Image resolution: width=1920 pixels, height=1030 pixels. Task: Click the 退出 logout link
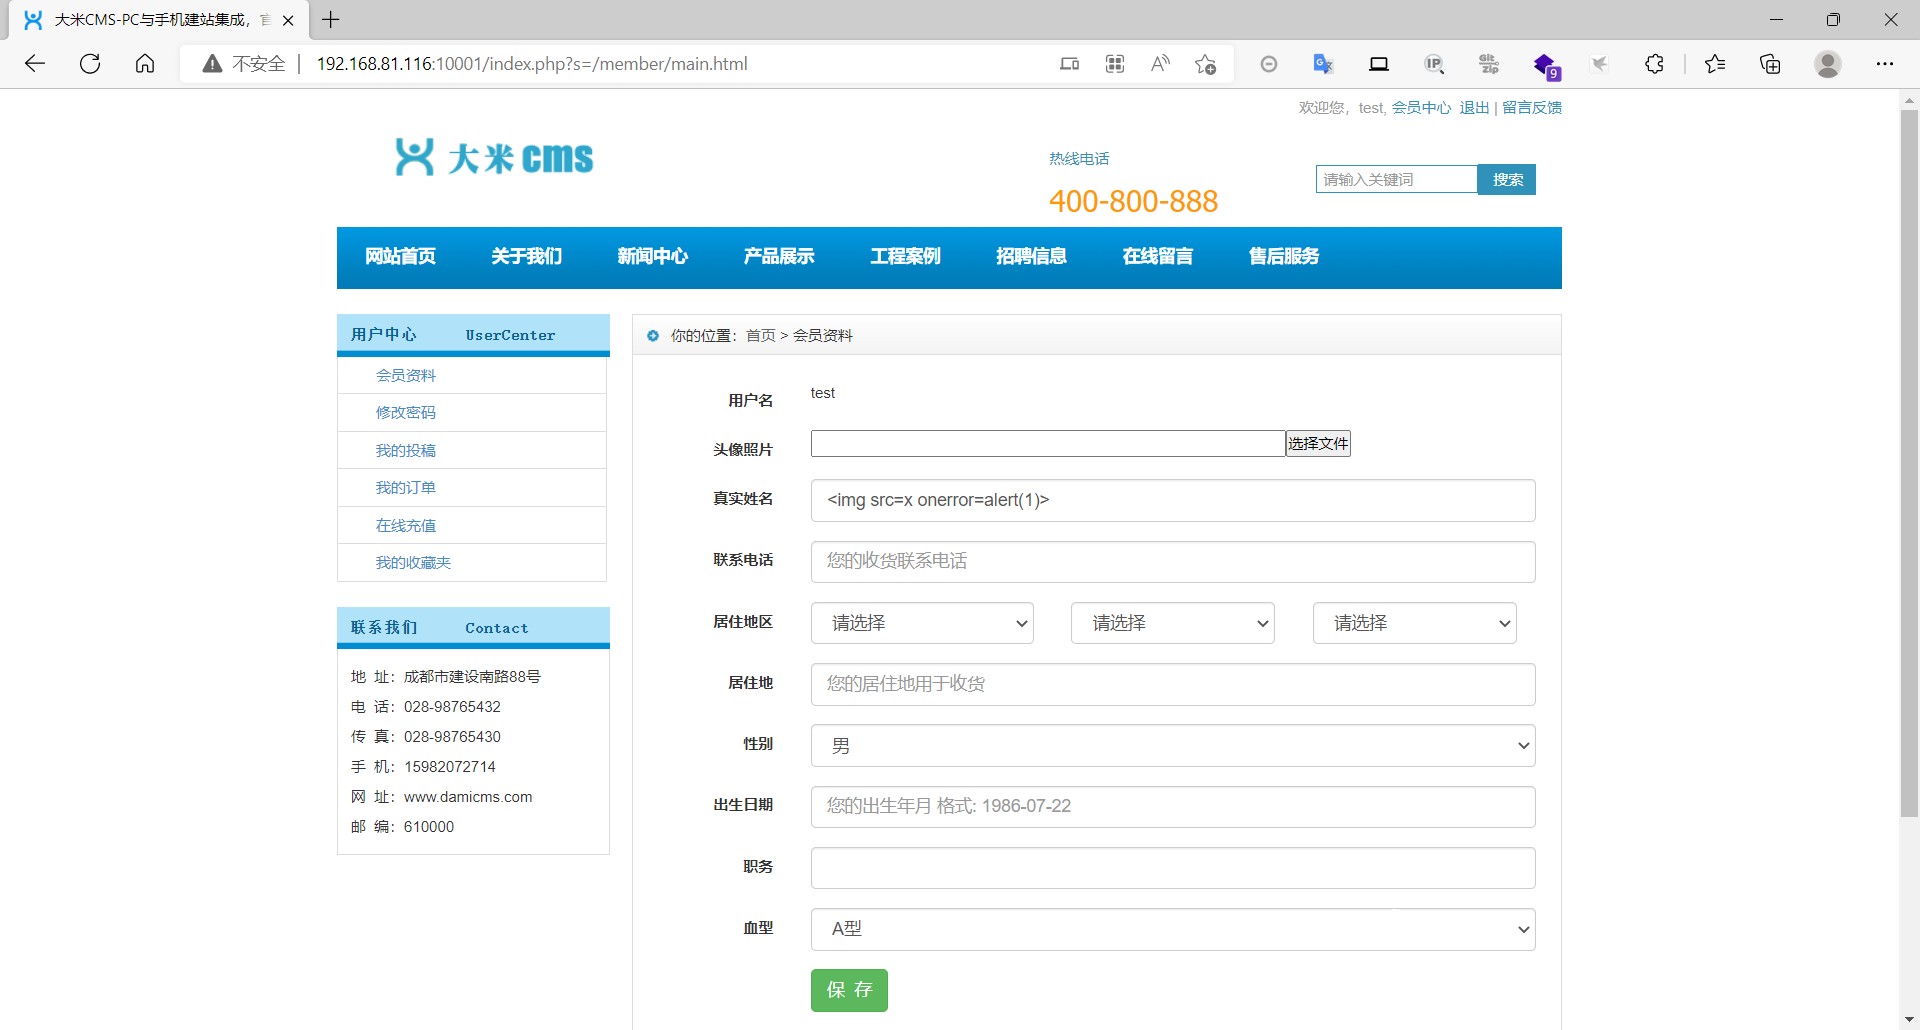pyautogui.click(x=1474, y=108)
